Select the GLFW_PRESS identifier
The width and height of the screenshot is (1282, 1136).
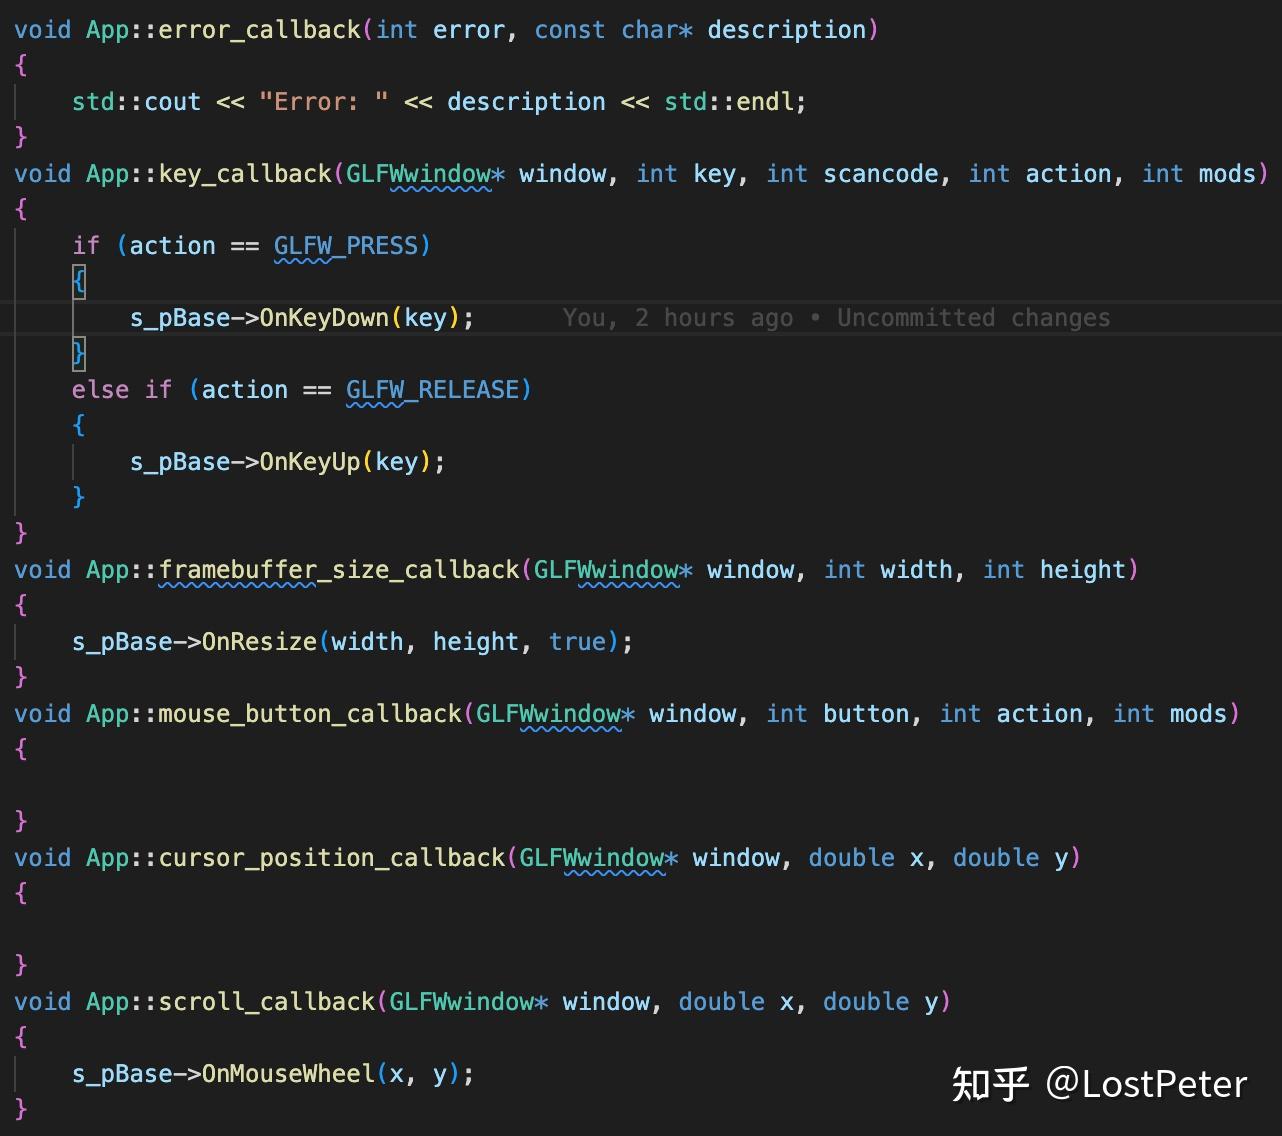(x=348, y=245)
